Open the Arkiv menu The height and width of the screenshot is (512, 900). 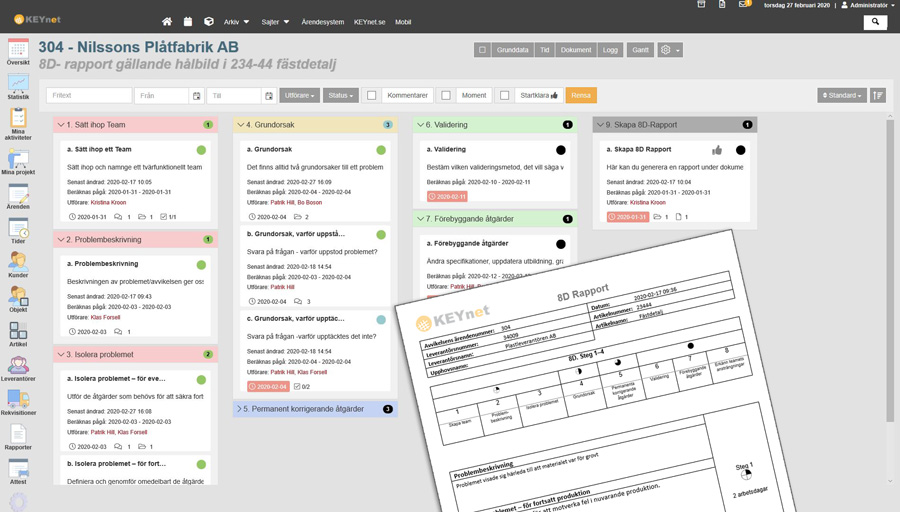point(236,22)
